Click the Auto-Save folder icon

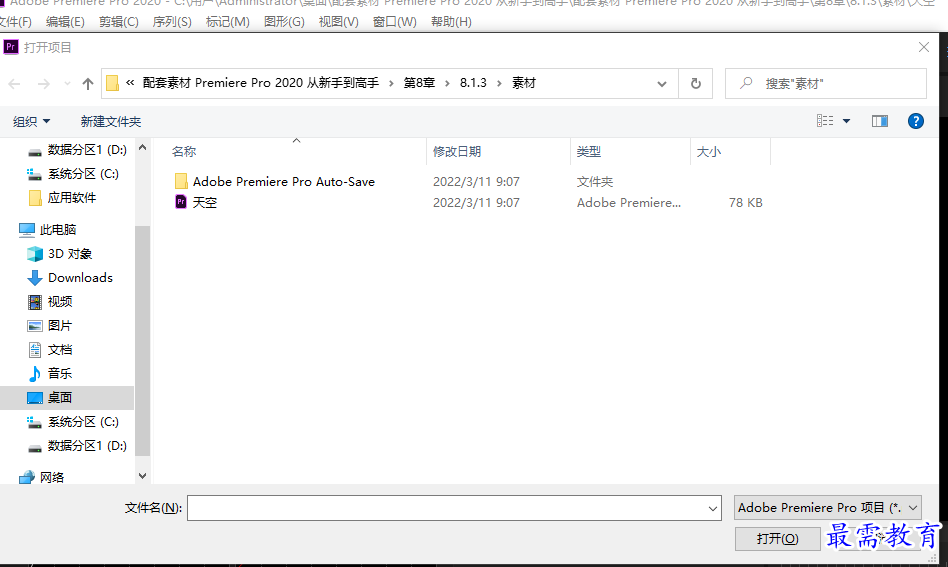pyautogui.click(x=181, y=181)
